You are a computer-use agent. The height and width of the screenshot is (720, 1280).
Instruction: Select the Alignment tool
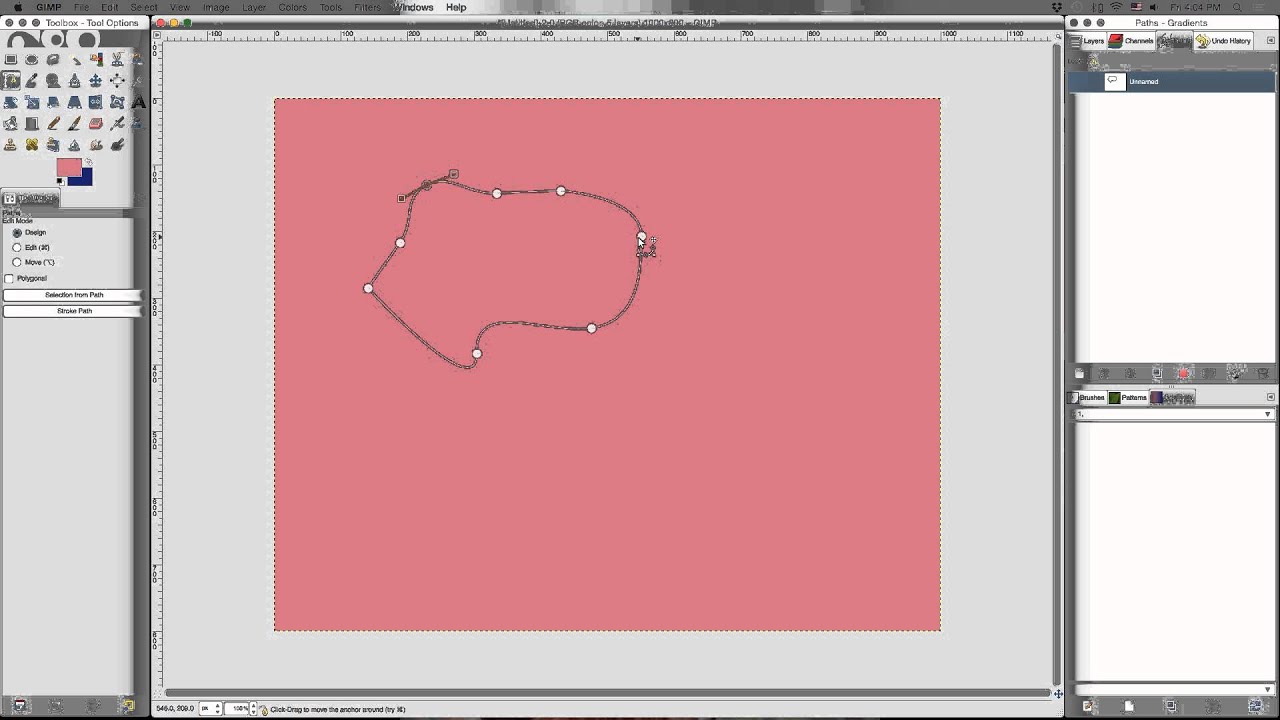pos(117,81)
